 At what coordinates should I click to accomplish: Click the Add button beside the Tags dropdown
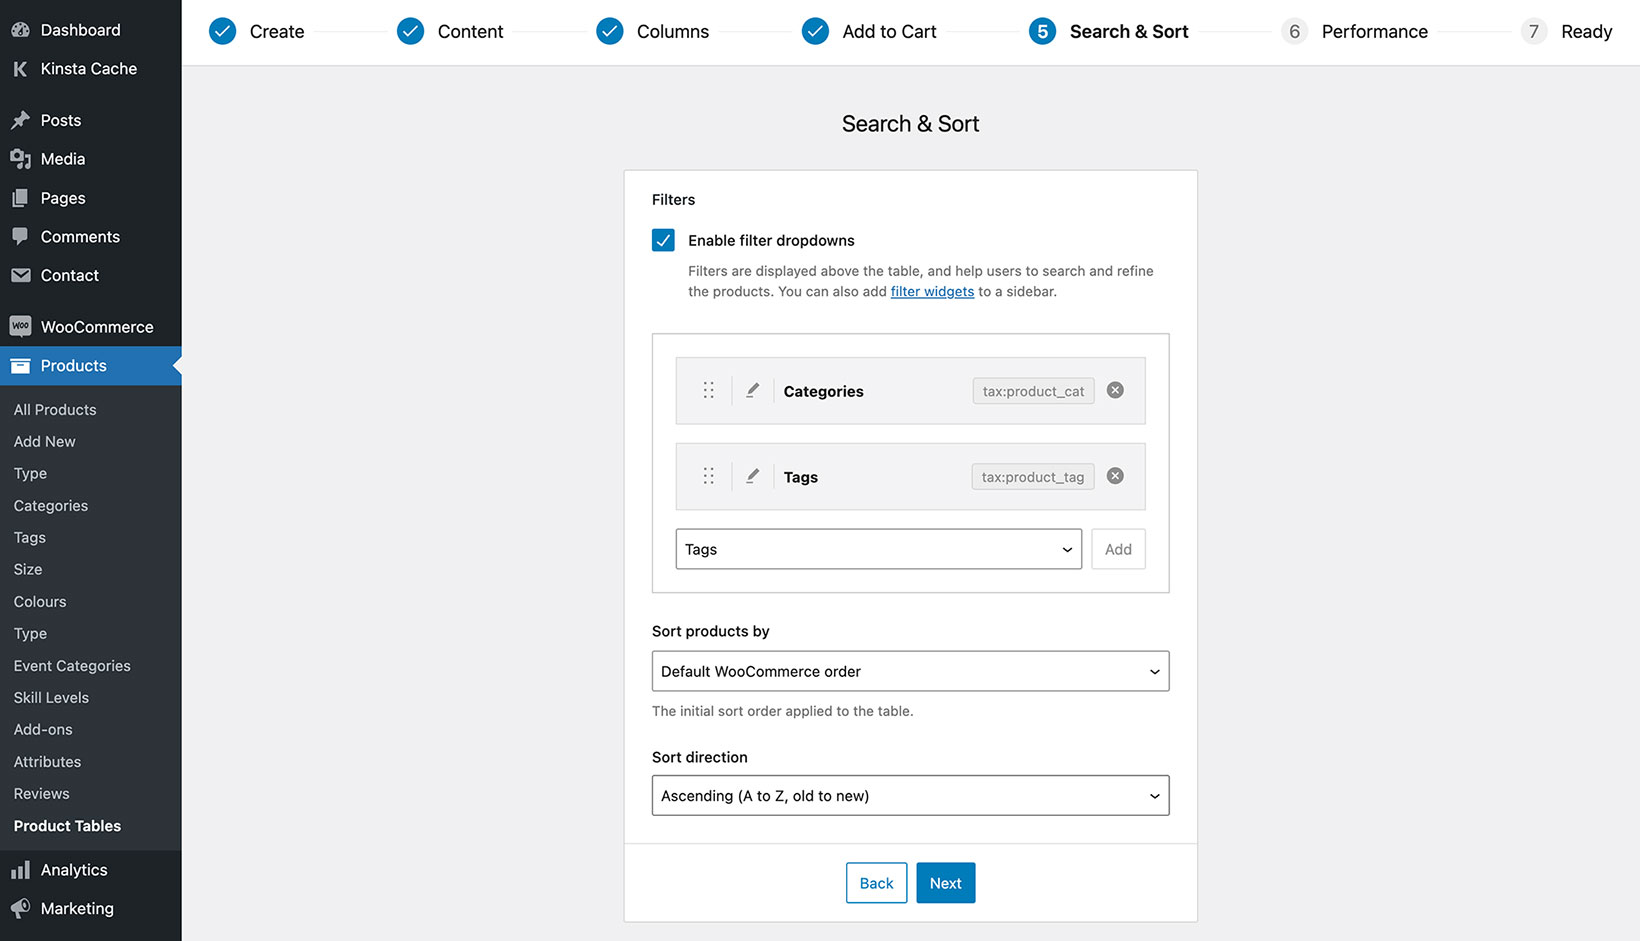pos(1118,549)
